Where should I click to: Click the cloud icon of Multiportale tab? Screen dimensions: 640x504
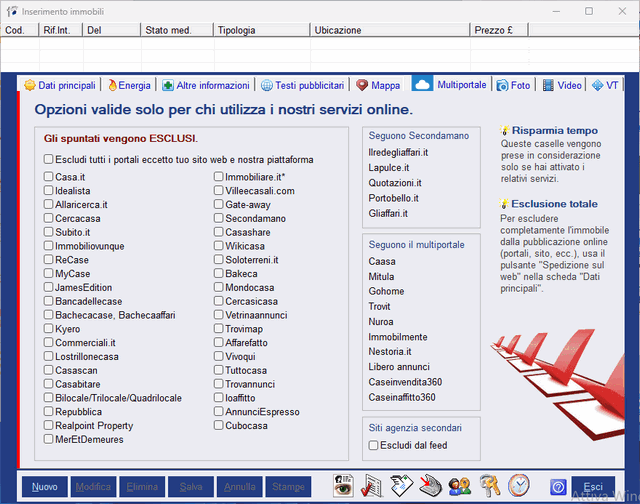(x=422, y=84)
